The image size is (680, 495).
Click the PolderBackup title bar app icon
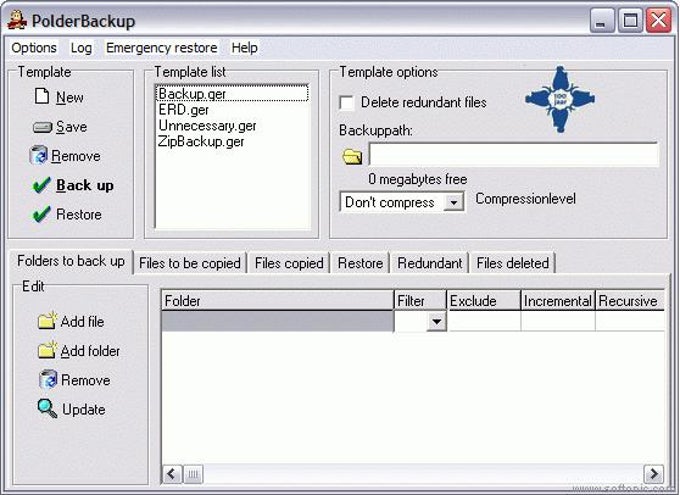coord(17,20)
